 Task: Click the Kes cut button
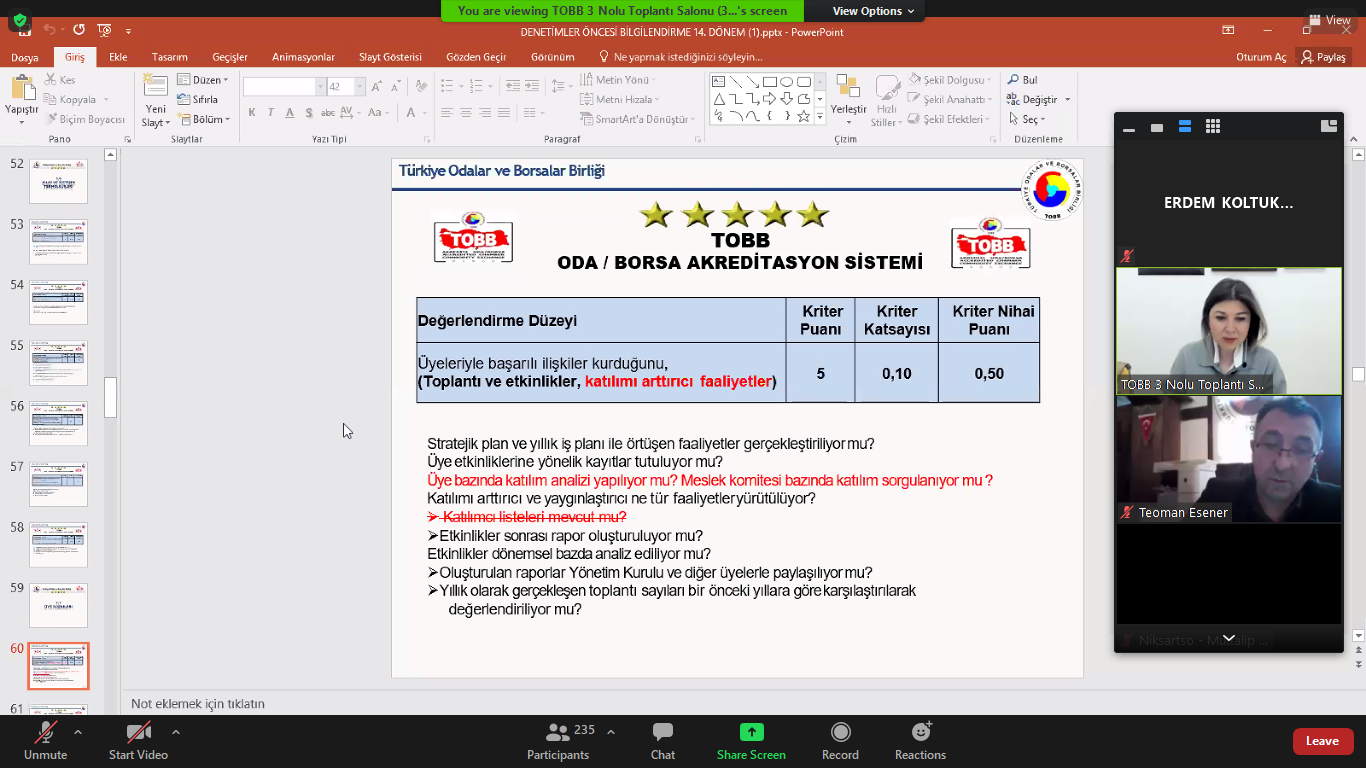point(59,80)
